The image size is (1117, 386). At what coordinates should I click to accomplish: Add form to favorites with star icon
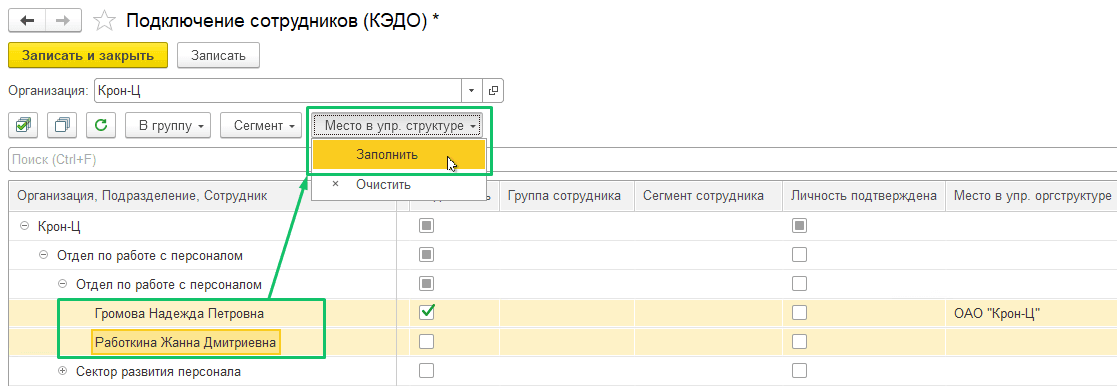coord(105,21)
